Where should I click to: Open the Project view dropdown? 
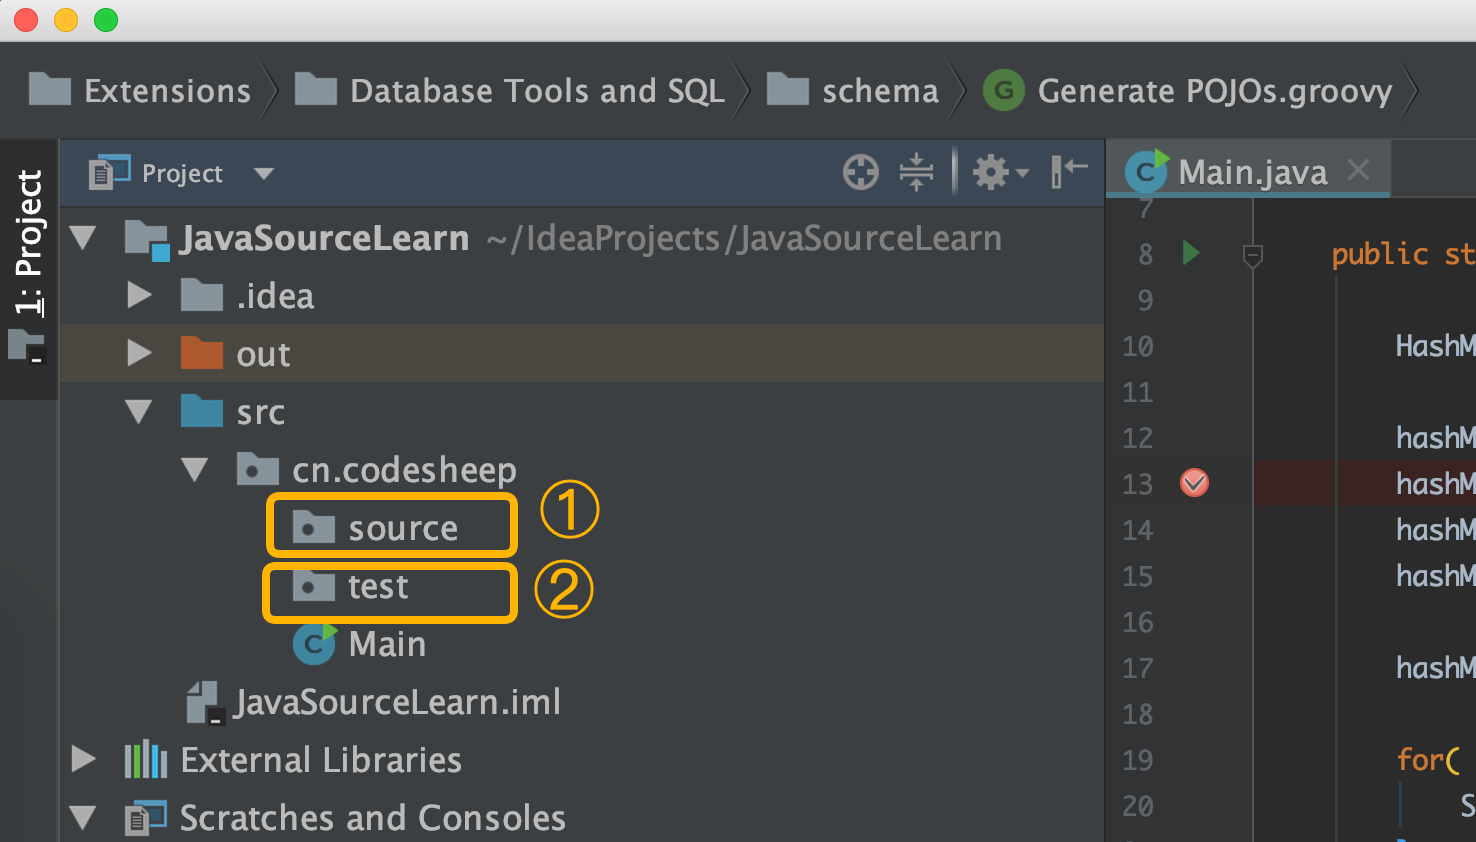[264, 174]
